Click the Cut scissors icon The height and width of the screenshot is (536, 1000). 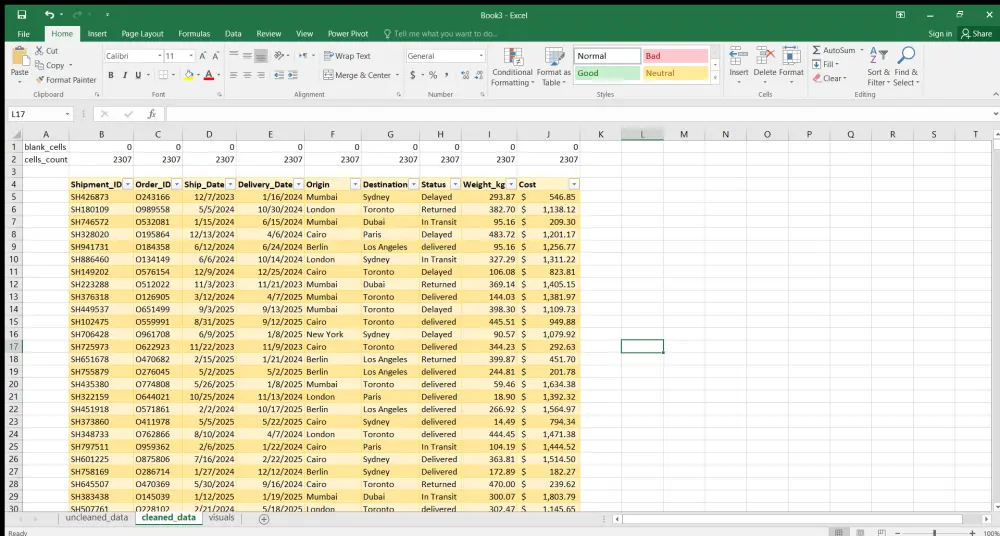pos(40,50)
